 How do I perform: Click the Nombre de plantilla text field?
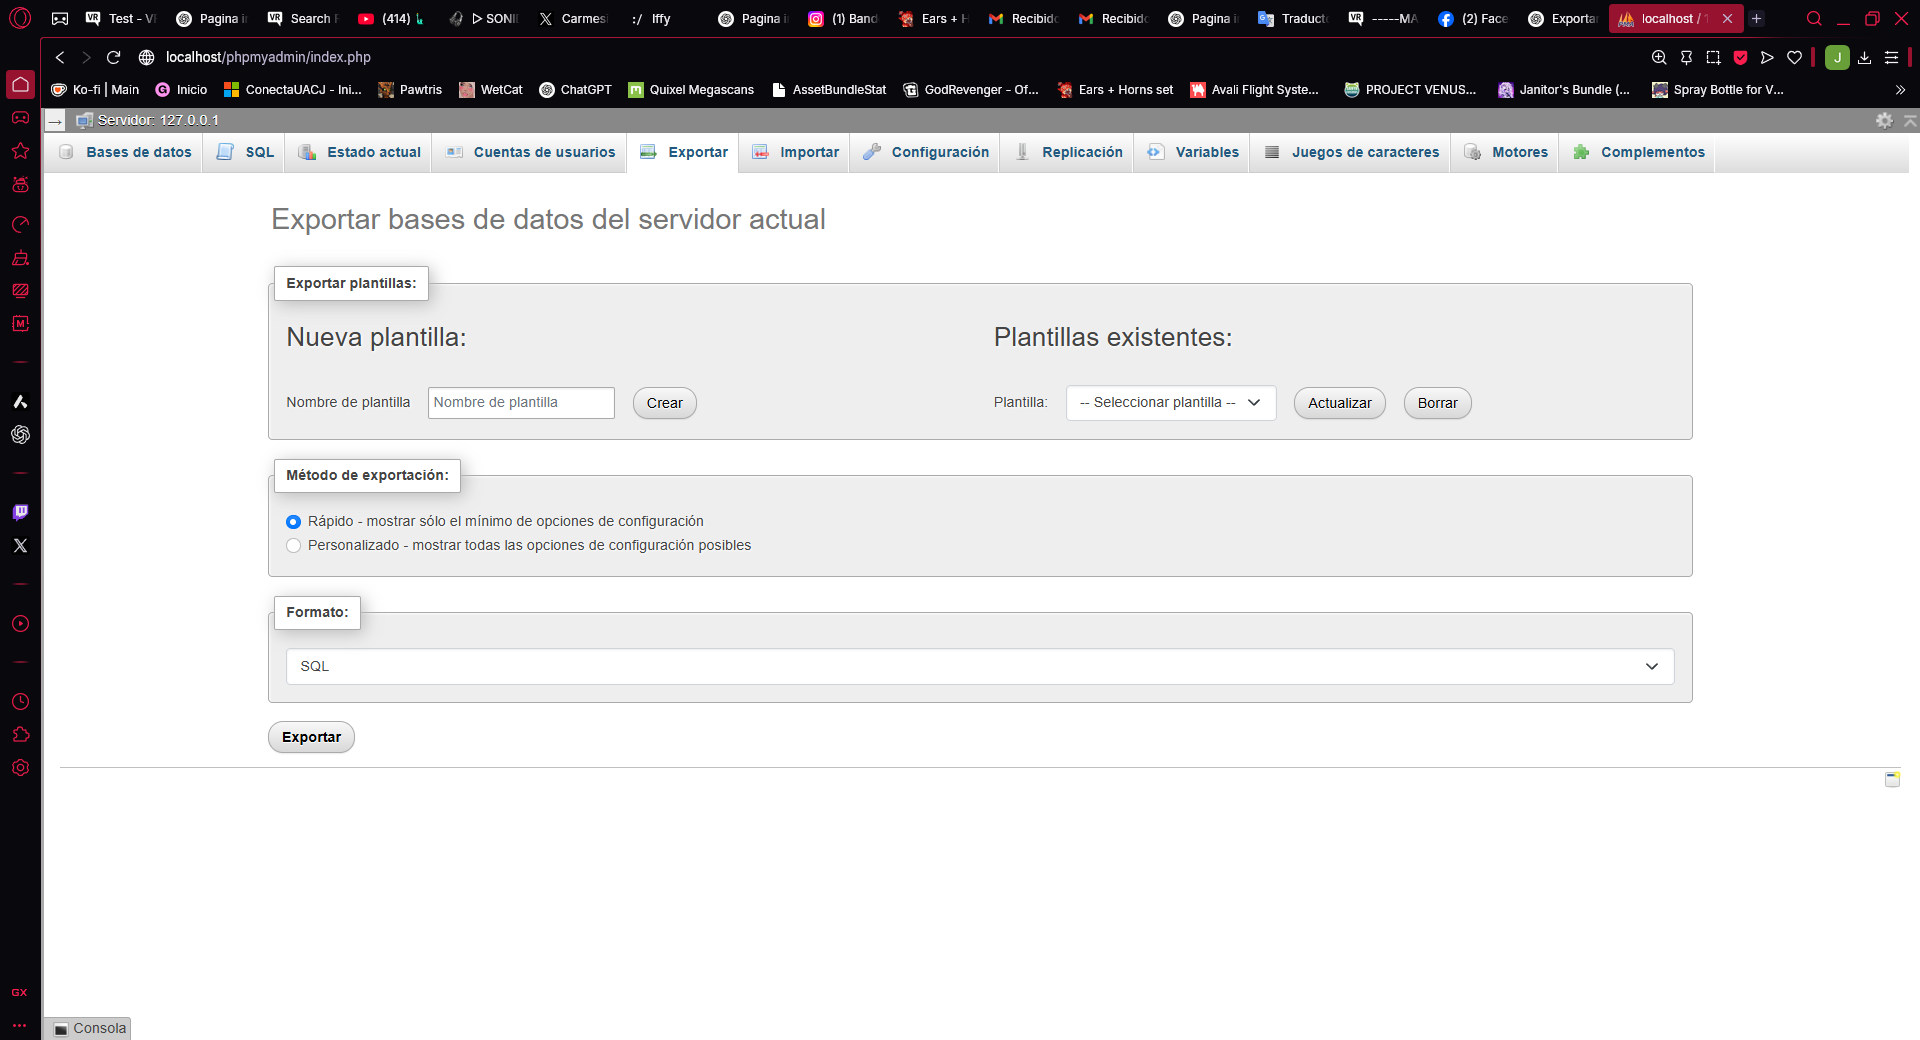(x=521, y=403)
